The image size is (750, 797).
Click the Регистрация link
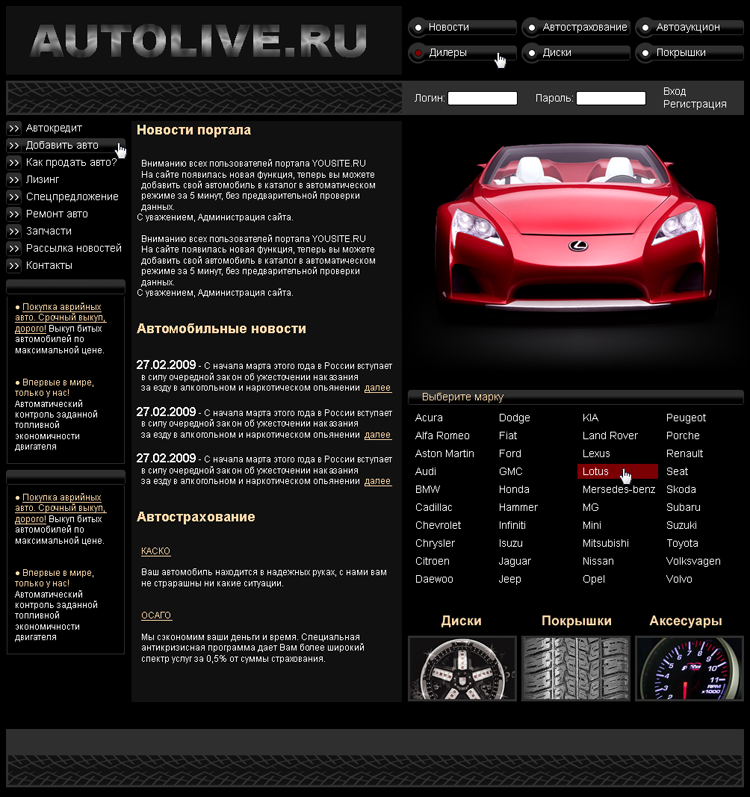point(695,104)
